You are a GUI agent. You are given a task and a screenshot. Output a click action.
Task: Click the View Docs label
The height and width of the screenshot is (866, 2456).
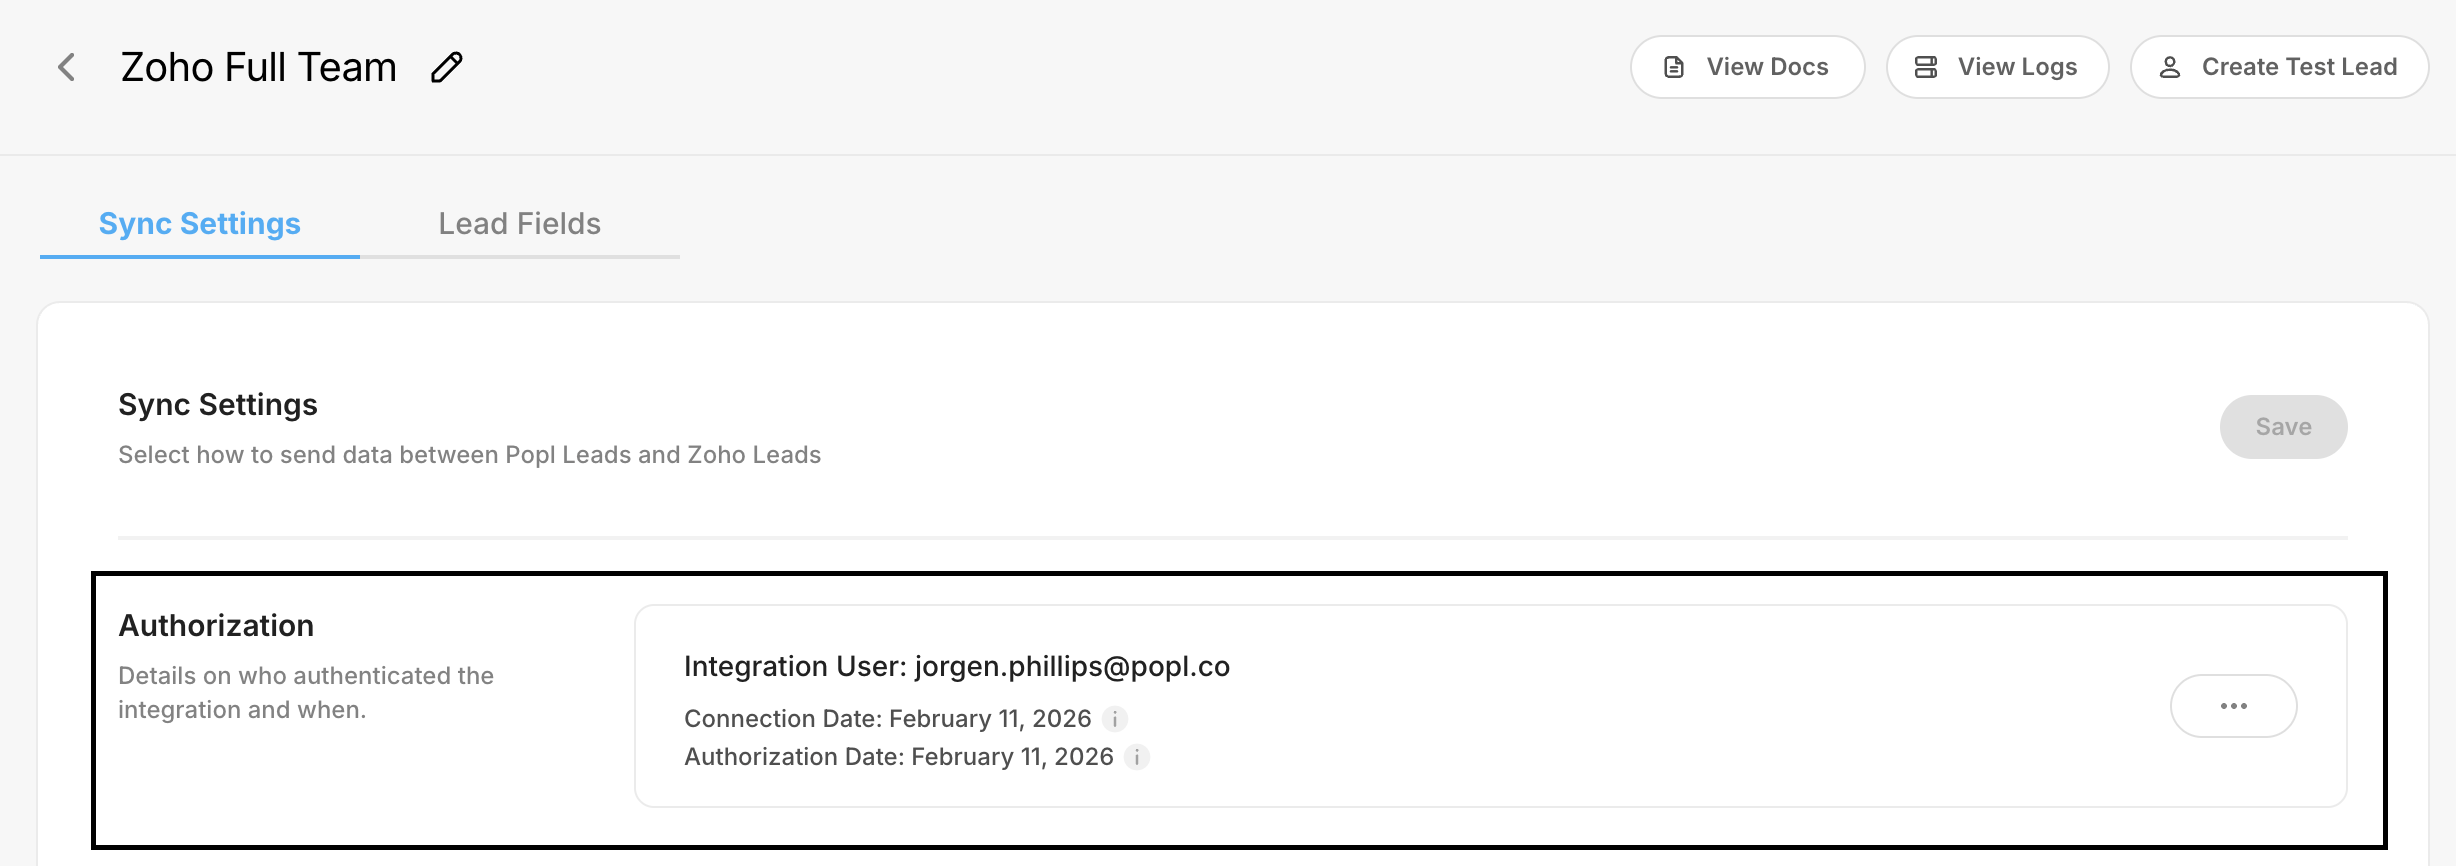[x=1767, y=67]
